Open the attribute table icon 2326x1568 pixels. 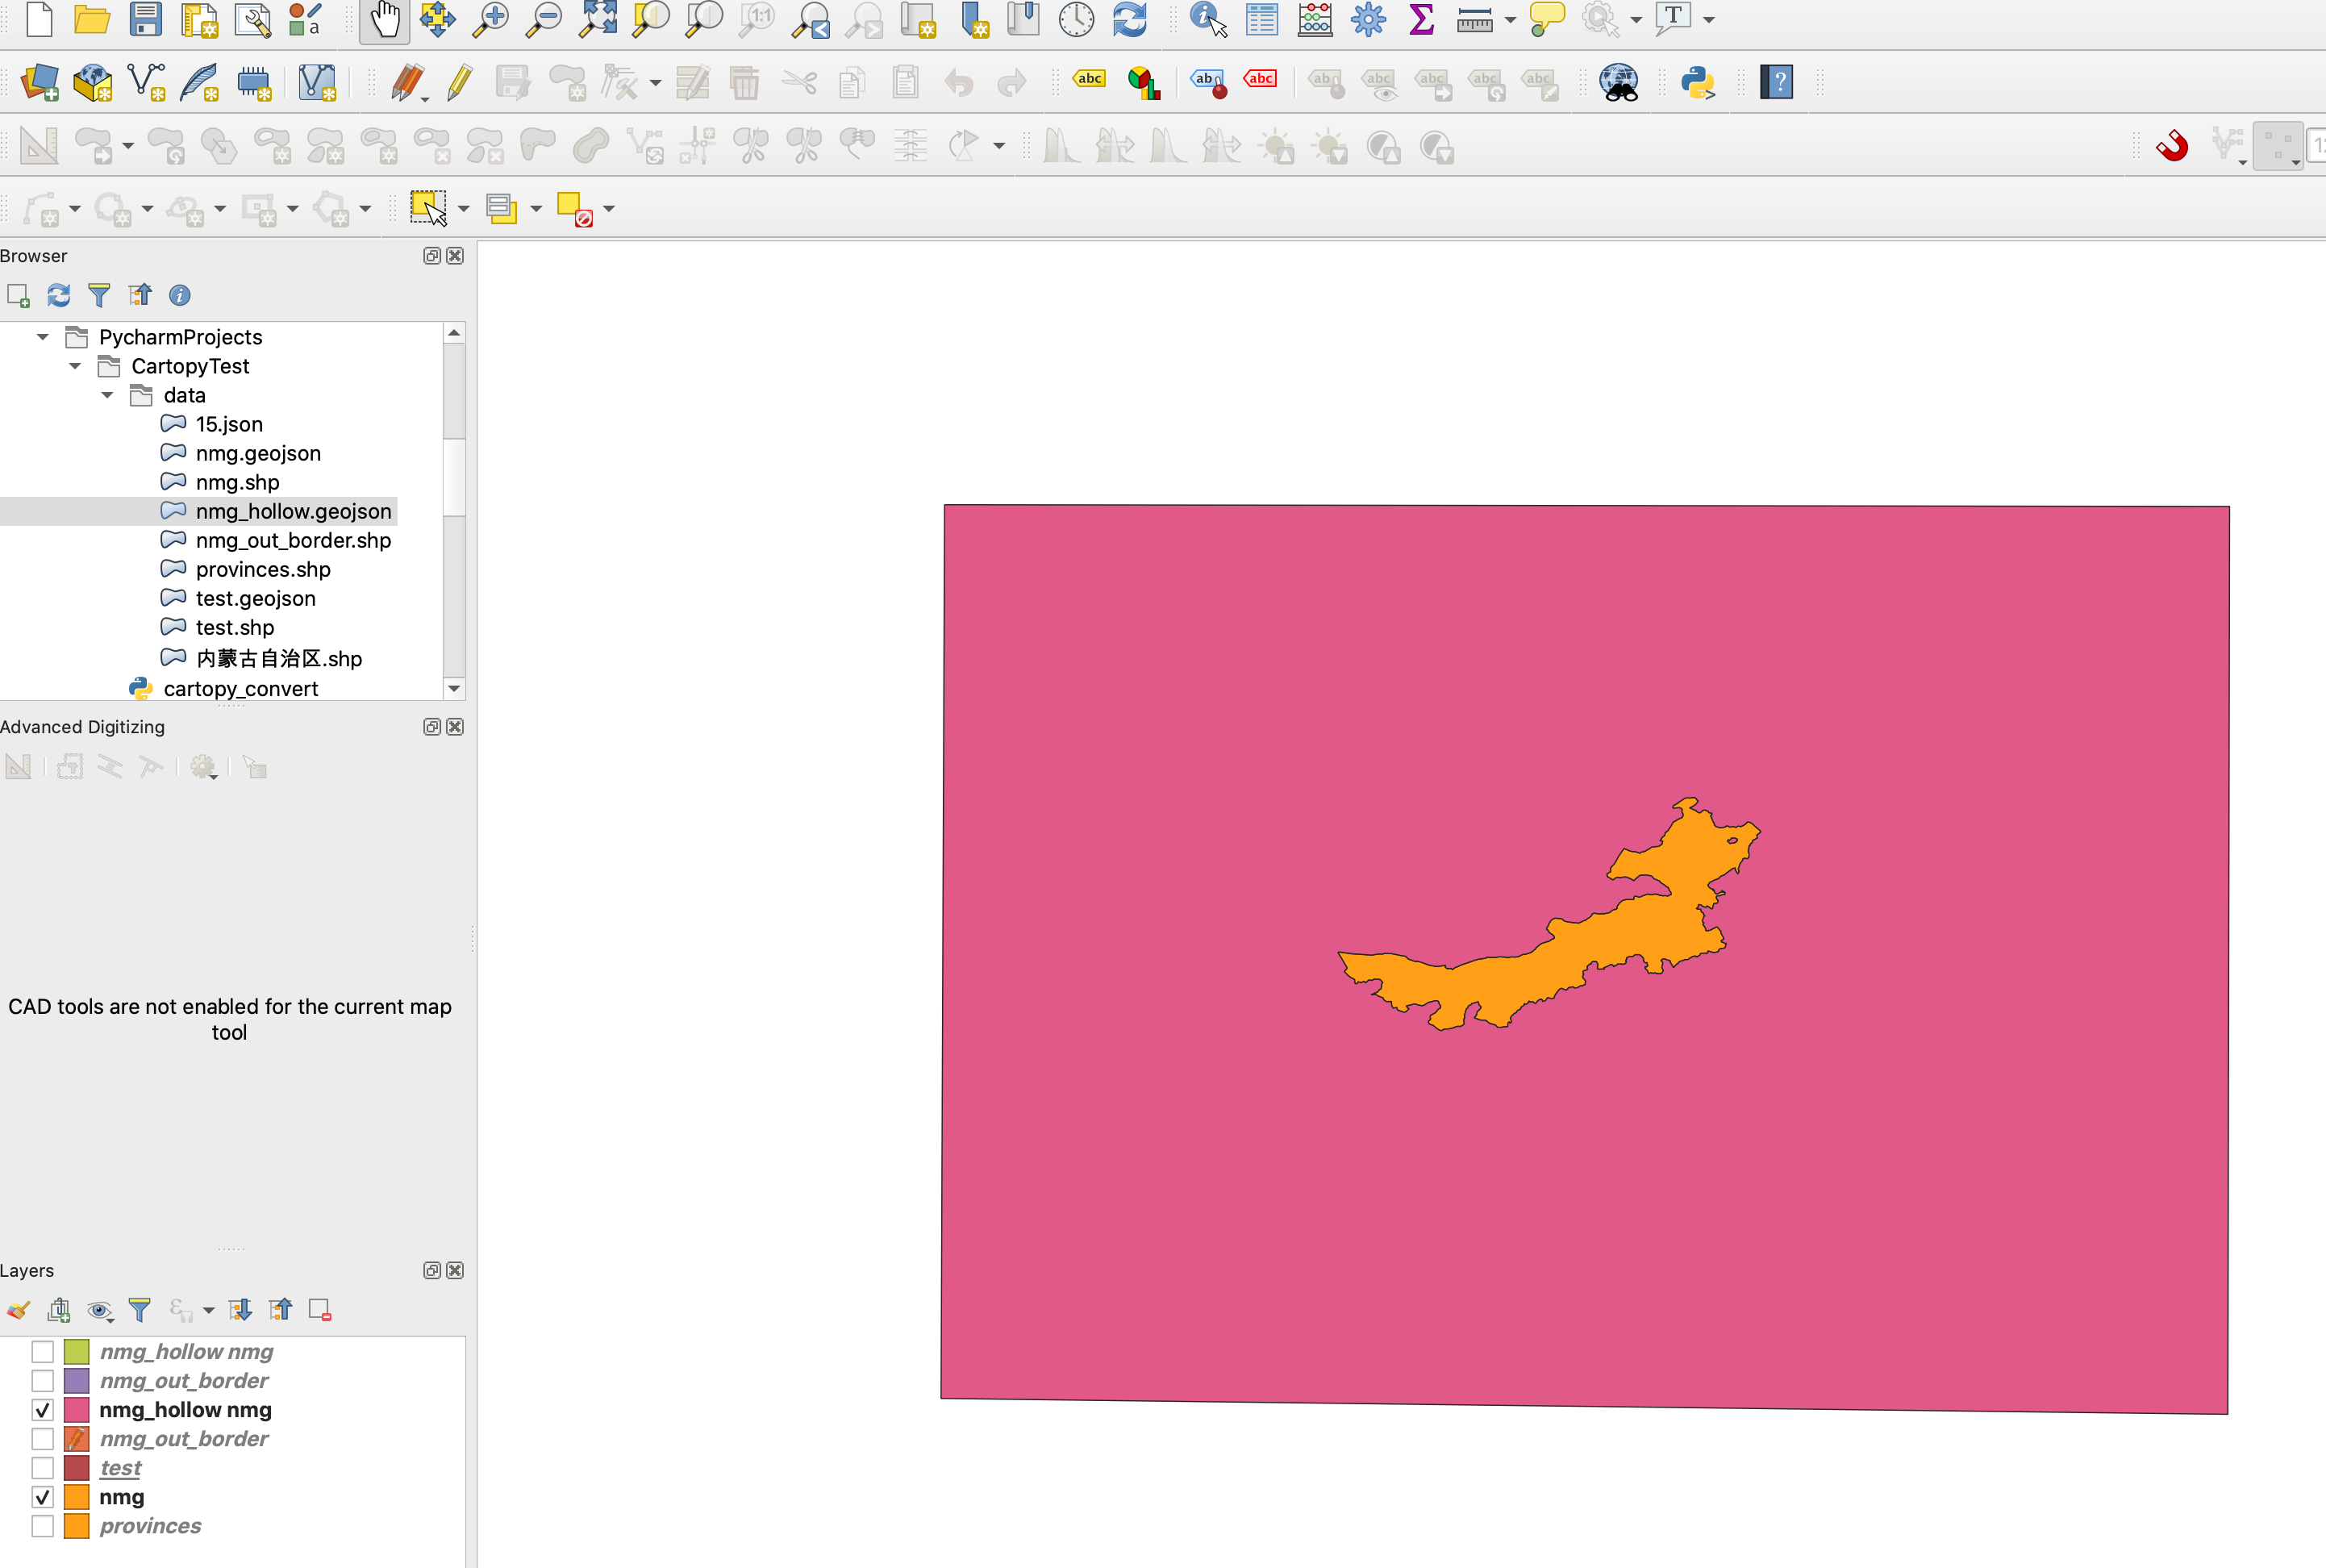pyautogui.click(x=1262, y=20)
